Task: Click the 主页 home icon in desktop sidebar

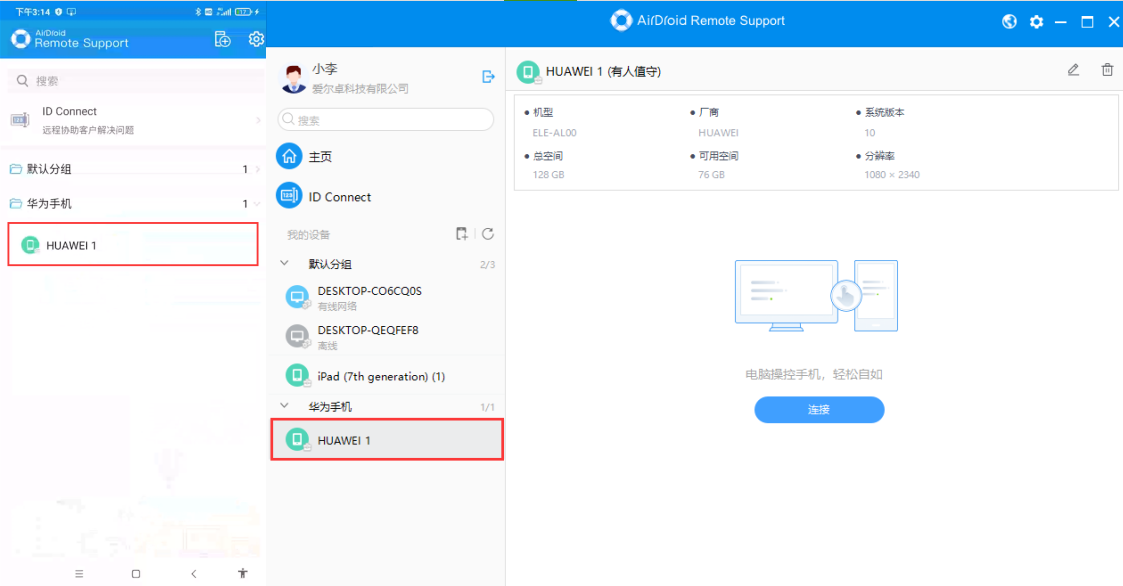Action: point(289,156)
